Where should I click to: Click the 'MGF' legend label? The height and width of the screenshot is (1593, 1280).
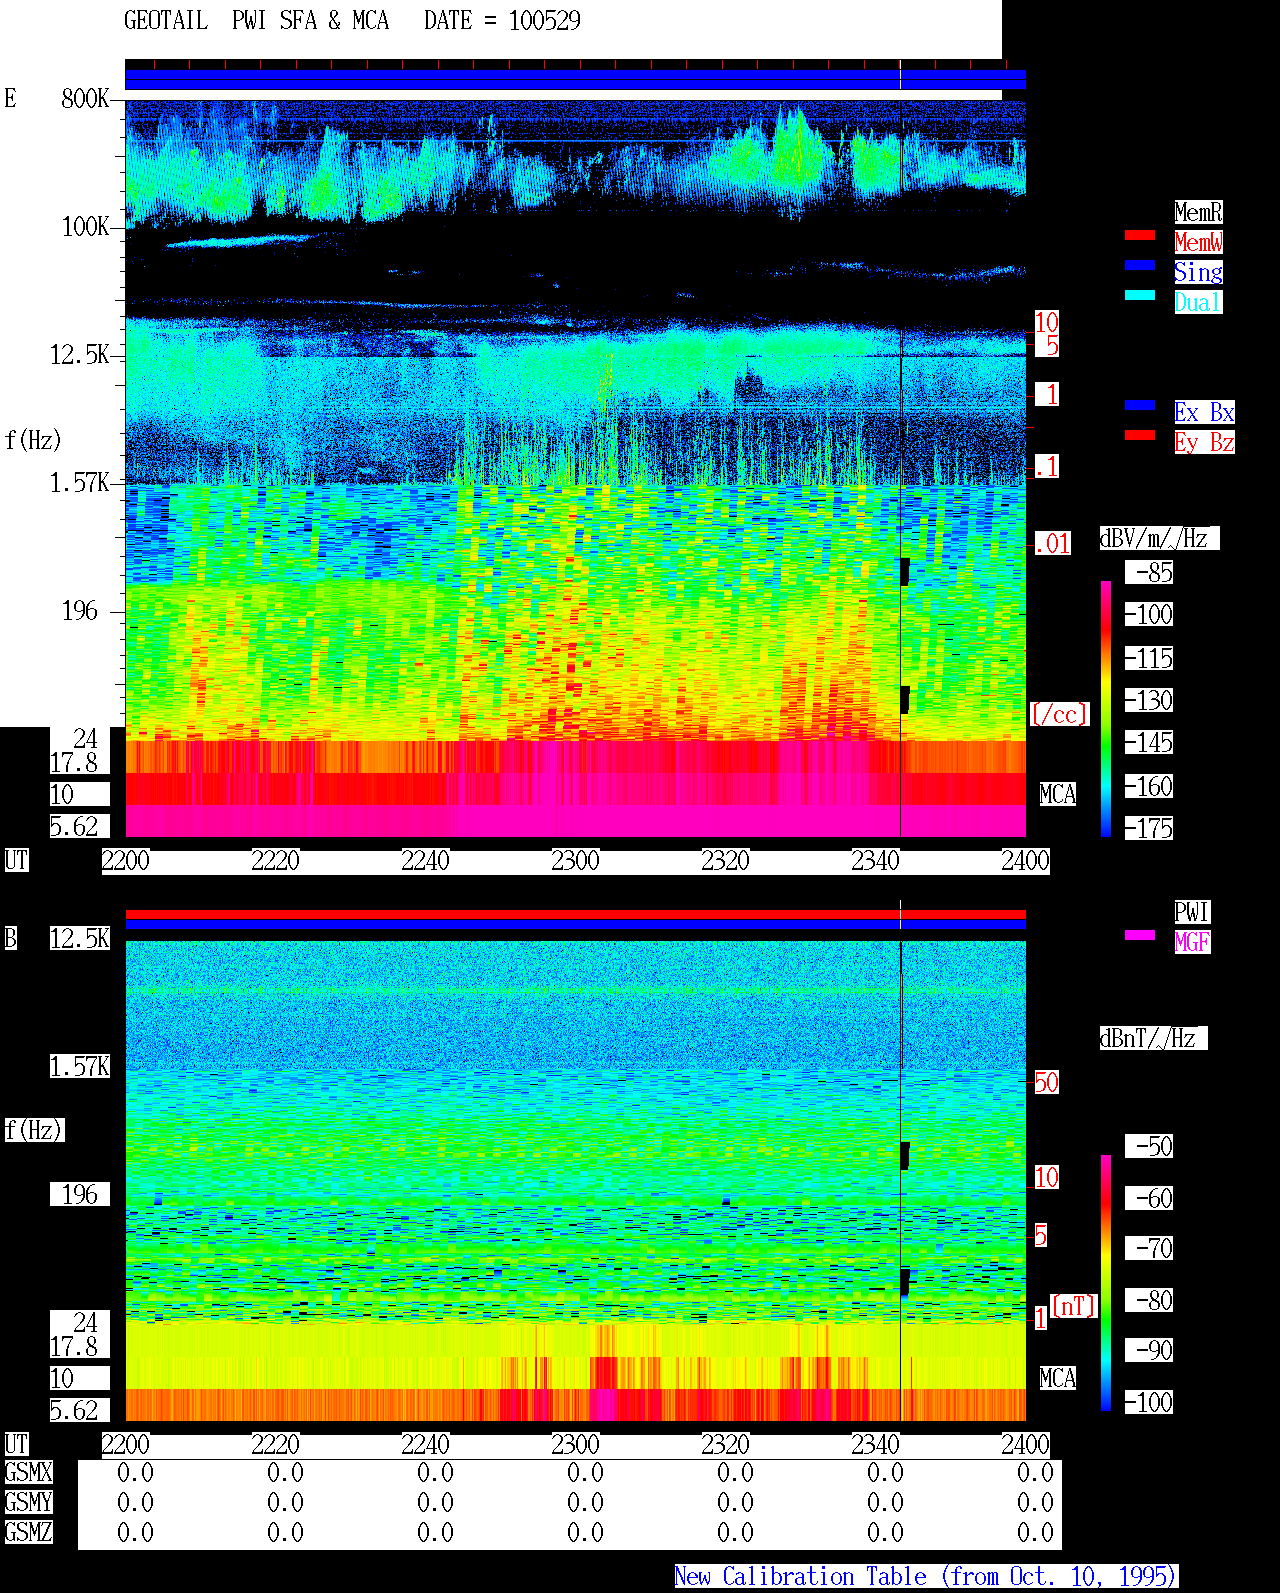click(1192, 942)
